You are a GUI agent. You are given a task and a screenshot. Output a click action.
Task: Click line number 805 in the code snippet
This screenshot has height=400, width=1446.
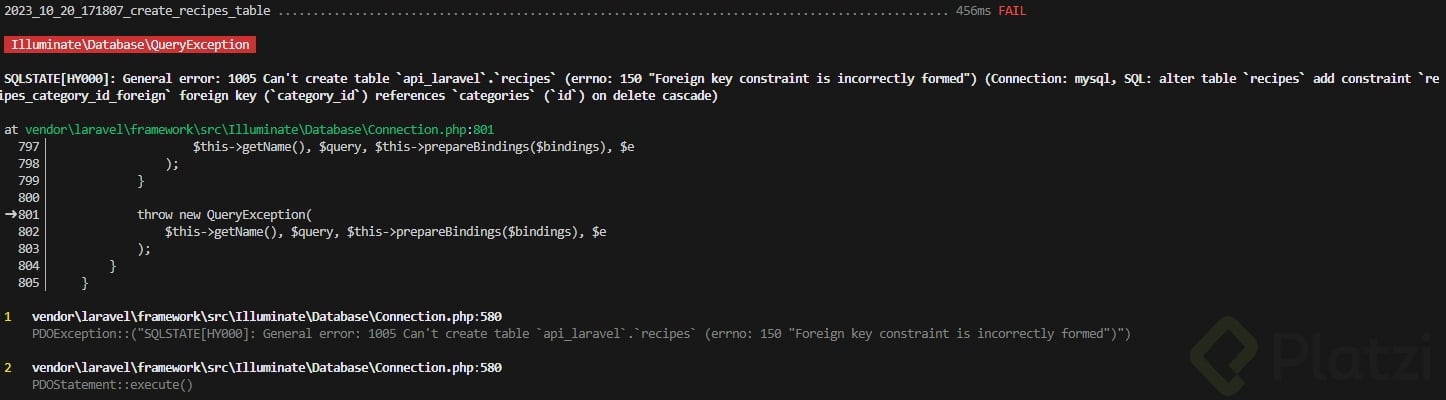28,283
